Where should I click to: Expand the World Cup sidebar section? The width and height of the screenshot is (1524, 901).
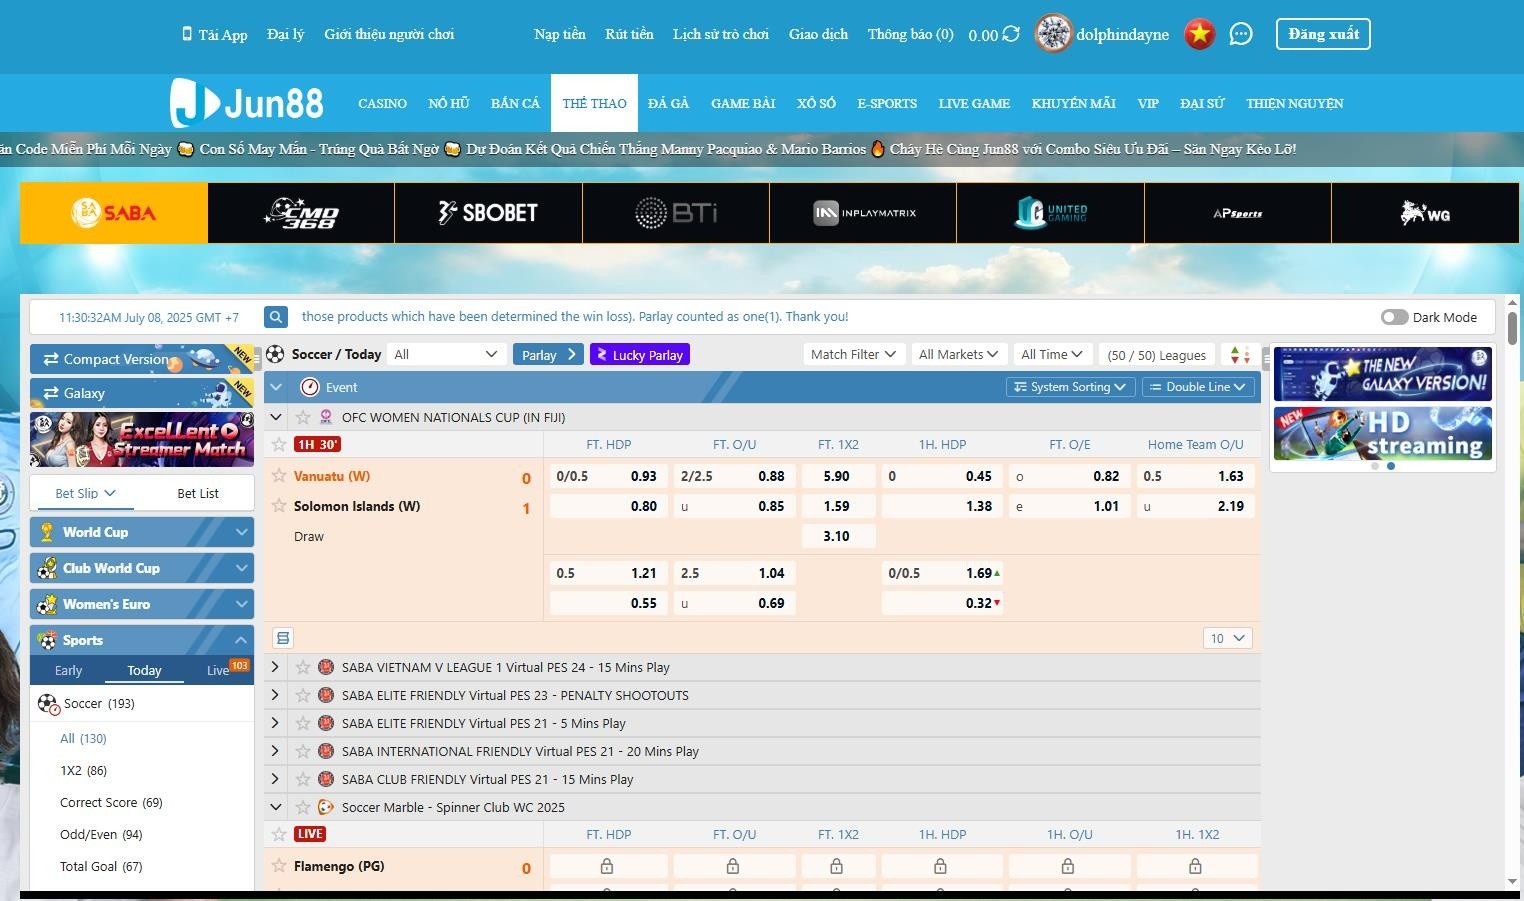pos(142,532)
